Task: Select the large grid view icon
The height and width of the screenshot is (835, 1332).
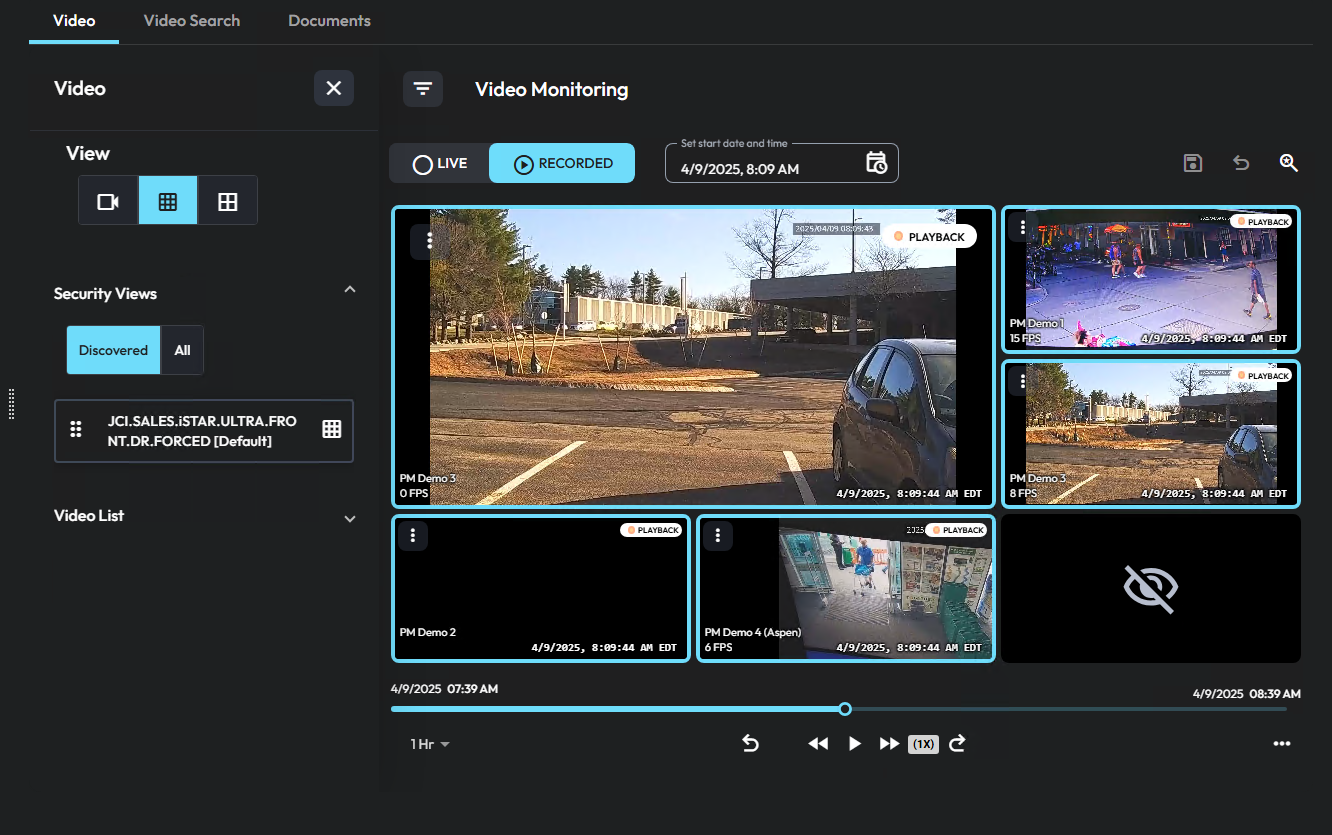Action: [x=167, y=200]
